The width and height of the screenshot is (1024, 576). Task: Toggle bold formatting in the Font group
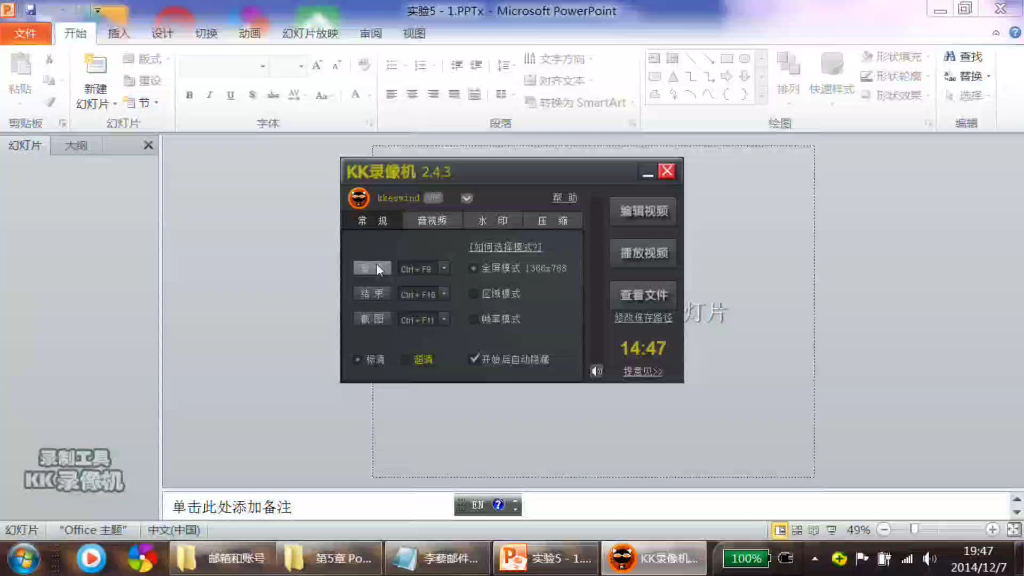tap(189, 96)
